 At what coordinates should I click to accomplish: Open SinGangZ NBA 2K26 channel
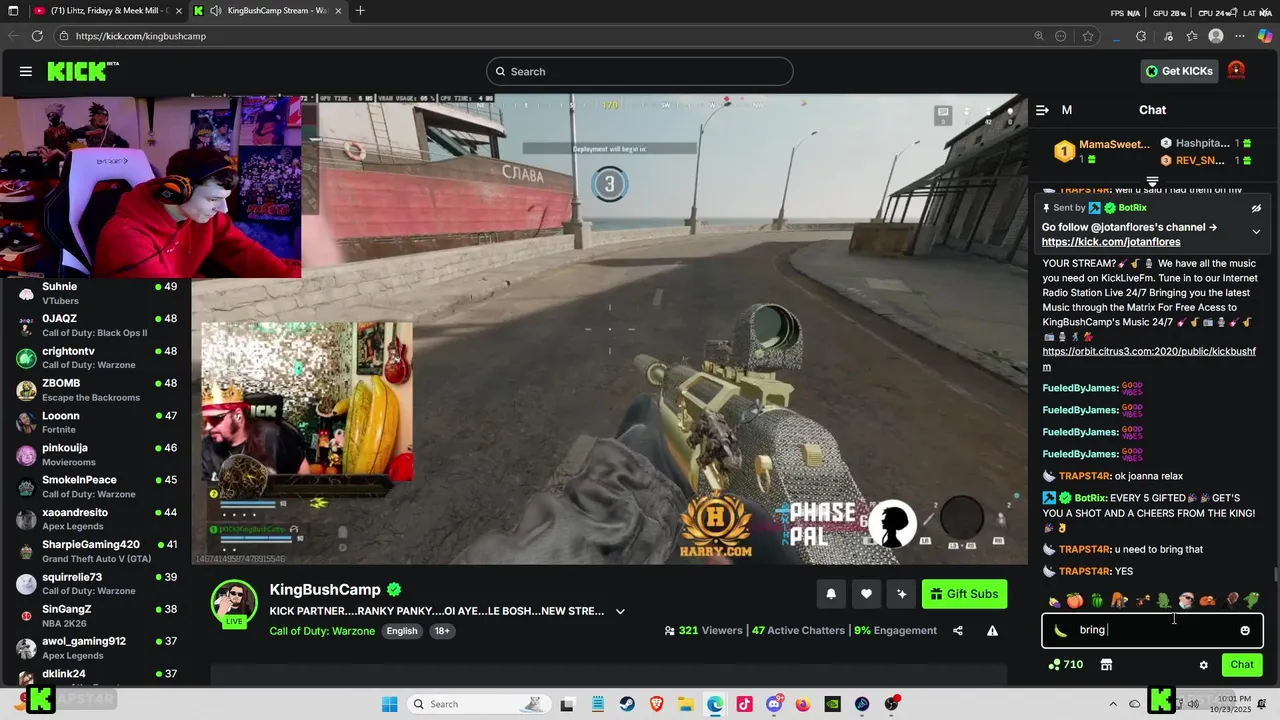pos(96,616)
